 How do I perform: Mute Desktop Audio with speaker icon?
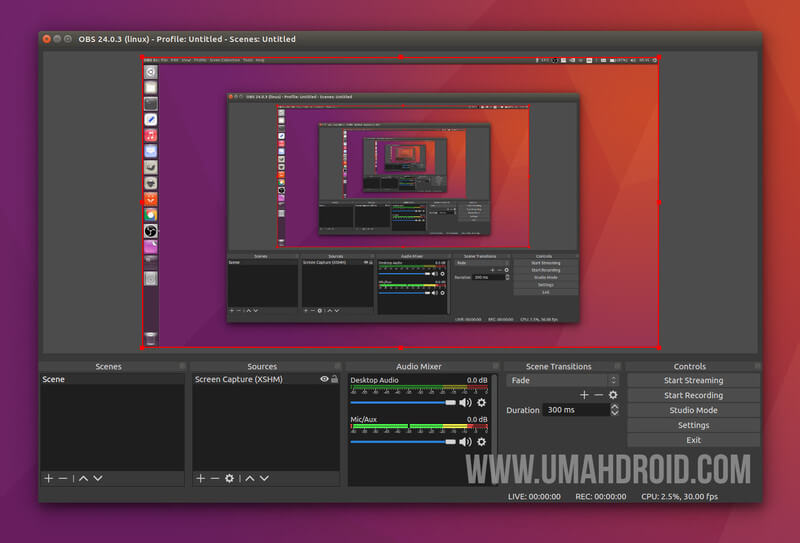tap(465, 403)
